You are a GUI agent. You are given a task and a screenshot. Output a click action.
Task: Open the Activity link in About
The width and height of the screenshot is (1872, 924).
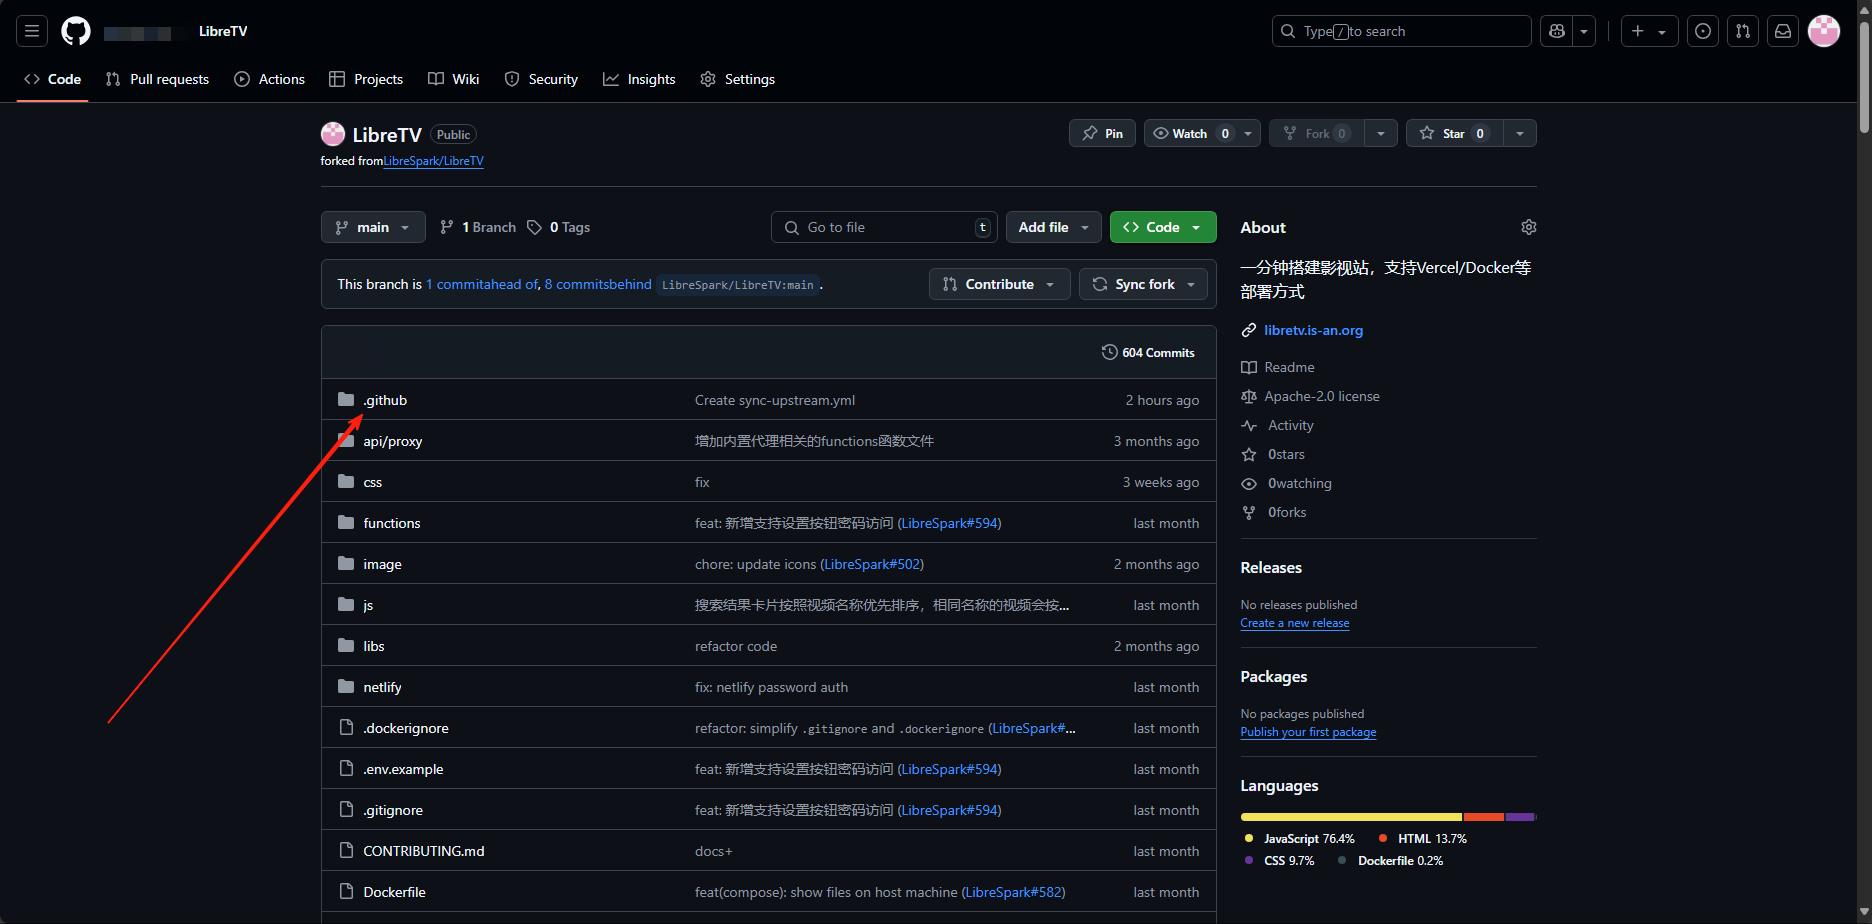pos(1290,425)
